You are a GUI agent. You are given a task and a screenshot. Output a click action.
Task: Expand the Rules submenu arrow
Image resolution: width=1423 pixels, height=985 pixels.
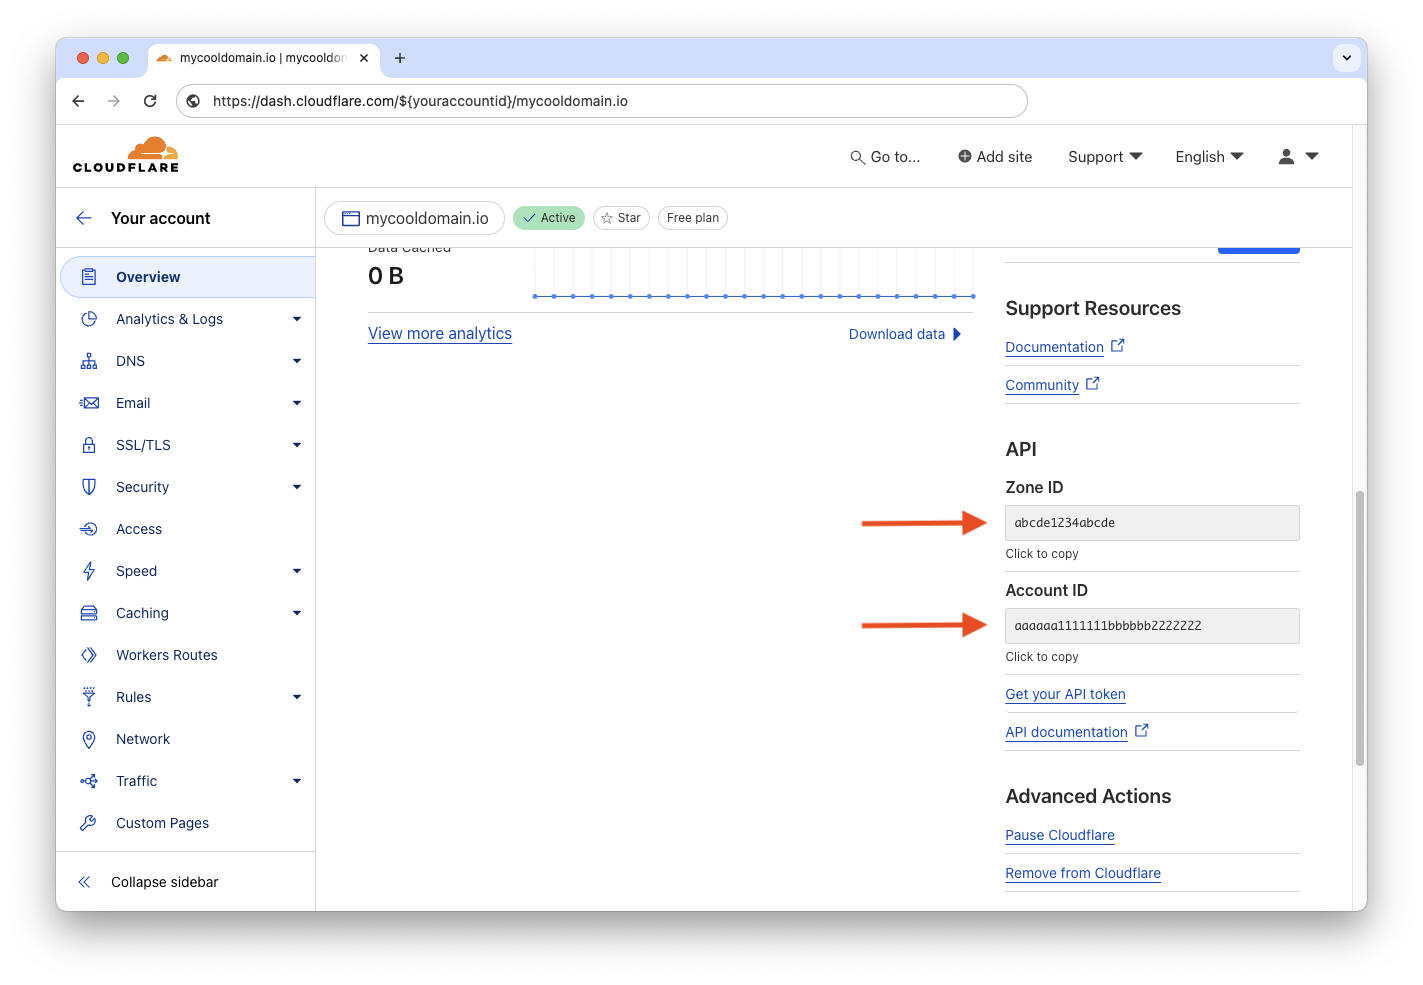[x=297, y=697]
